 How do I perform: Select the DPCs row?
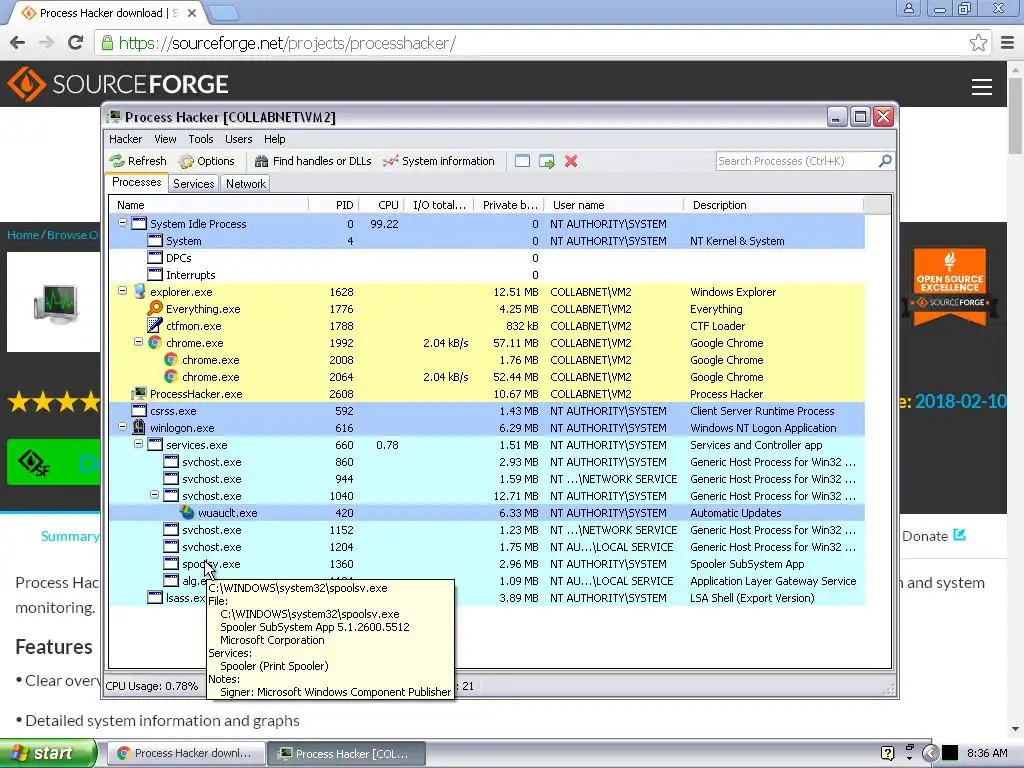[x=487, y=258]
